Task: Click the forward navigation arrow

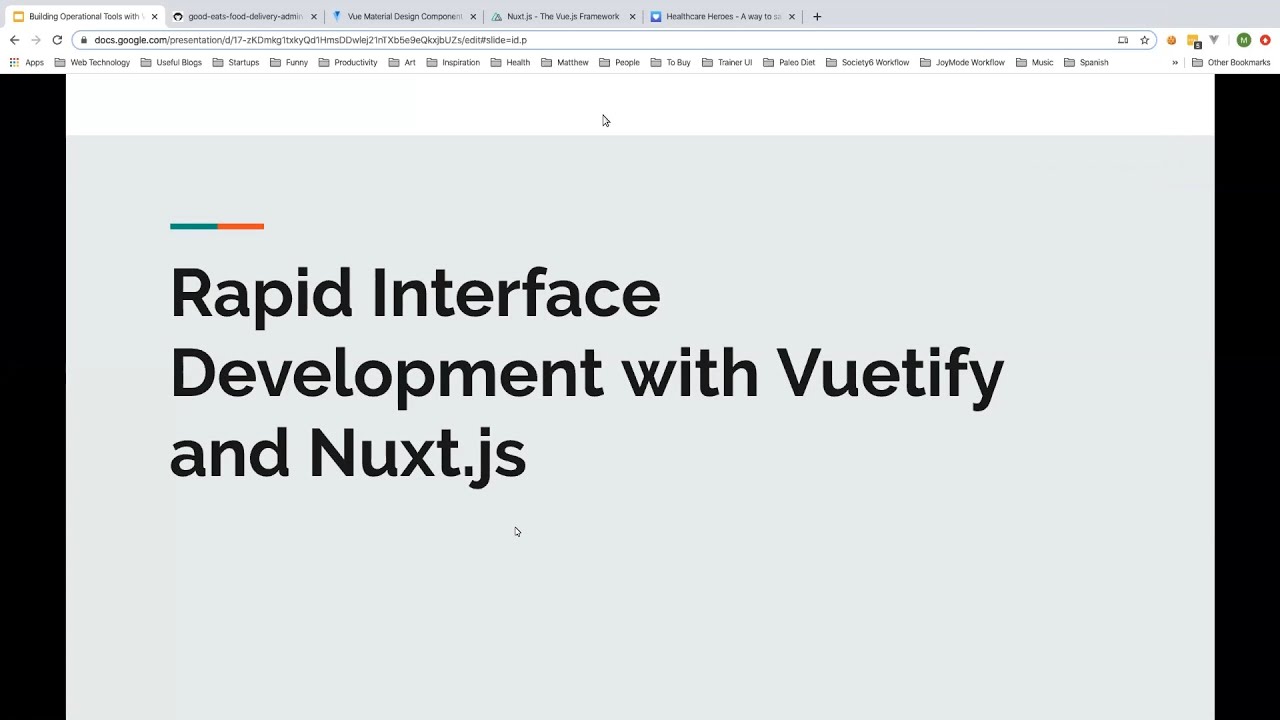Action: (x=36, y=40)
